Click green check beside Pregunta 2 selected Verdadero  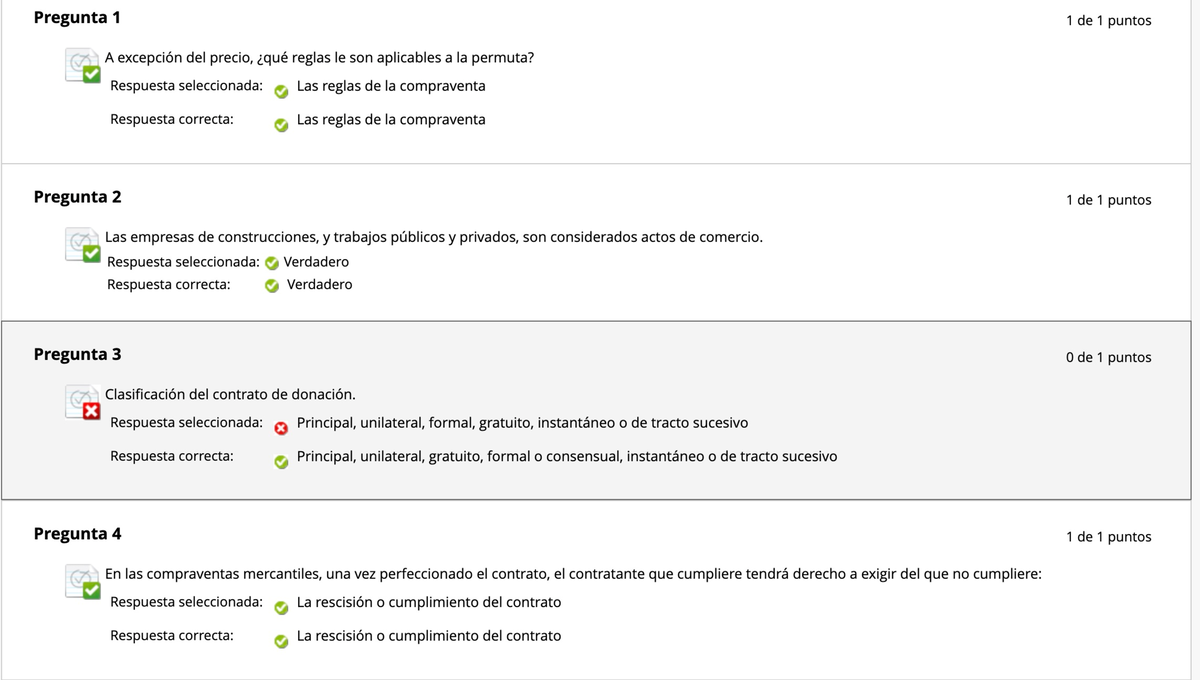pyautogui.click(x=270, y=263)
